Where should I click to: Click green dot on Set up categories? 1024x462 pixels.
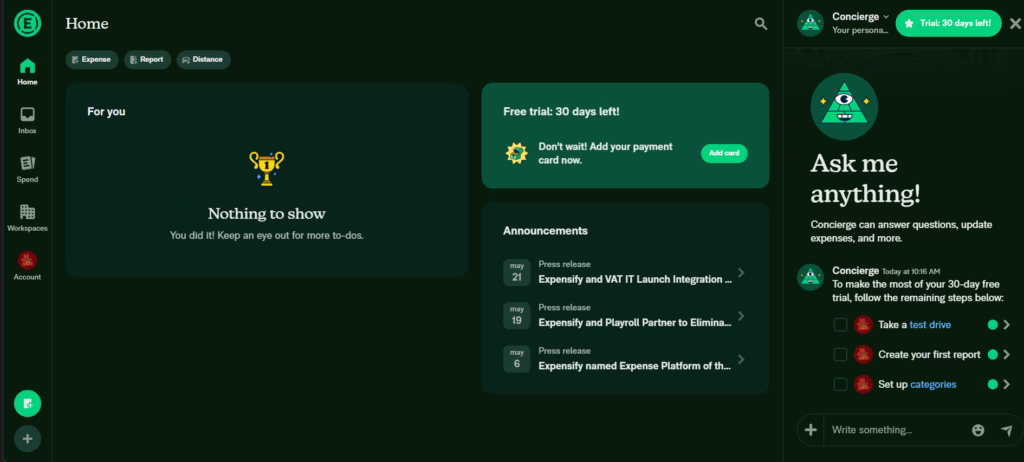coord(993,384)
